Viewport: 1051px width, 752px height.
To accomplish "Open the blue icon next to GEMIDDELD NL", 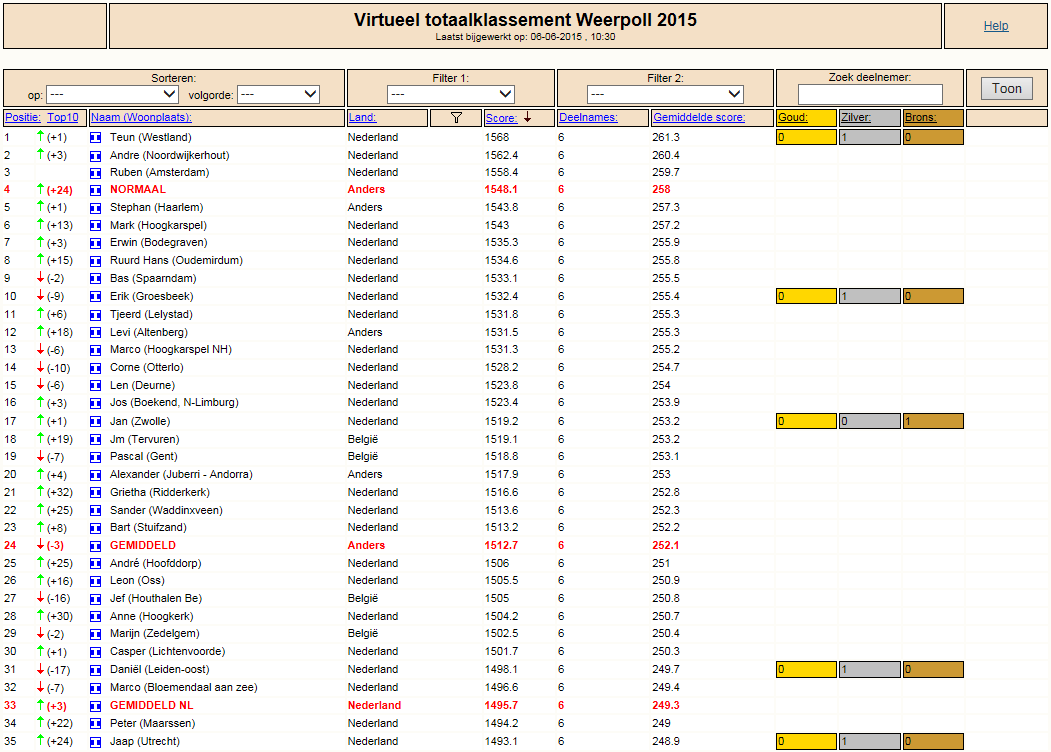I will 96,706.
